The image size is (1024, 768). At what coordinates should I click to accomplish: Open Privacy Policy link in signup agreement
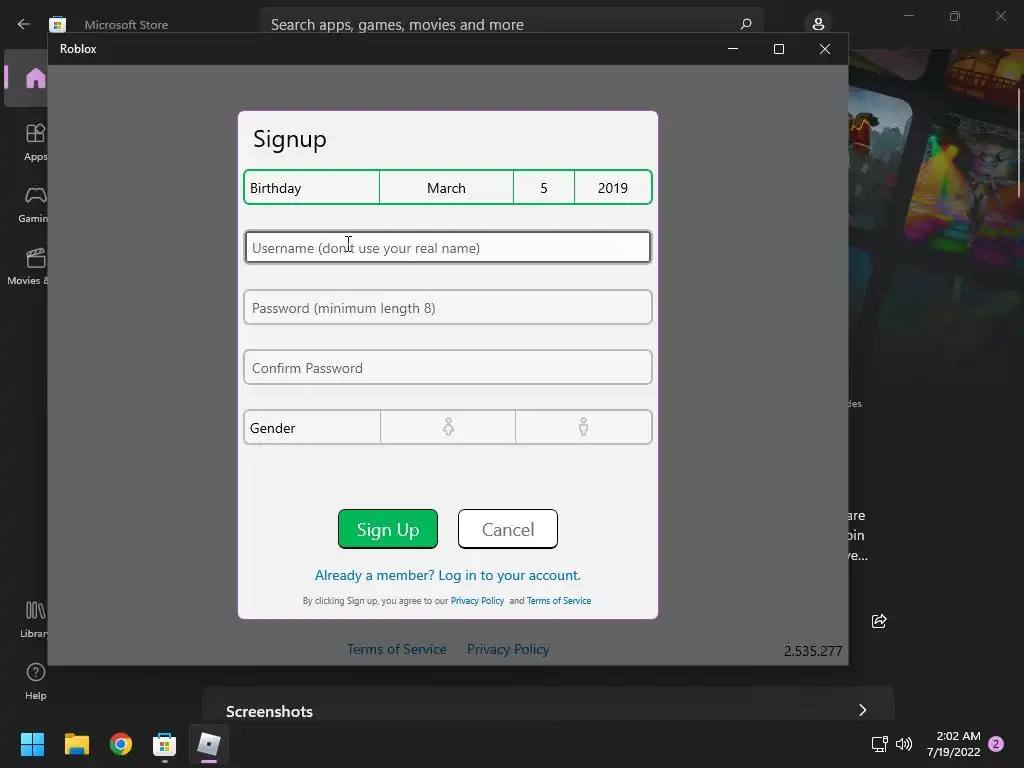477,601
